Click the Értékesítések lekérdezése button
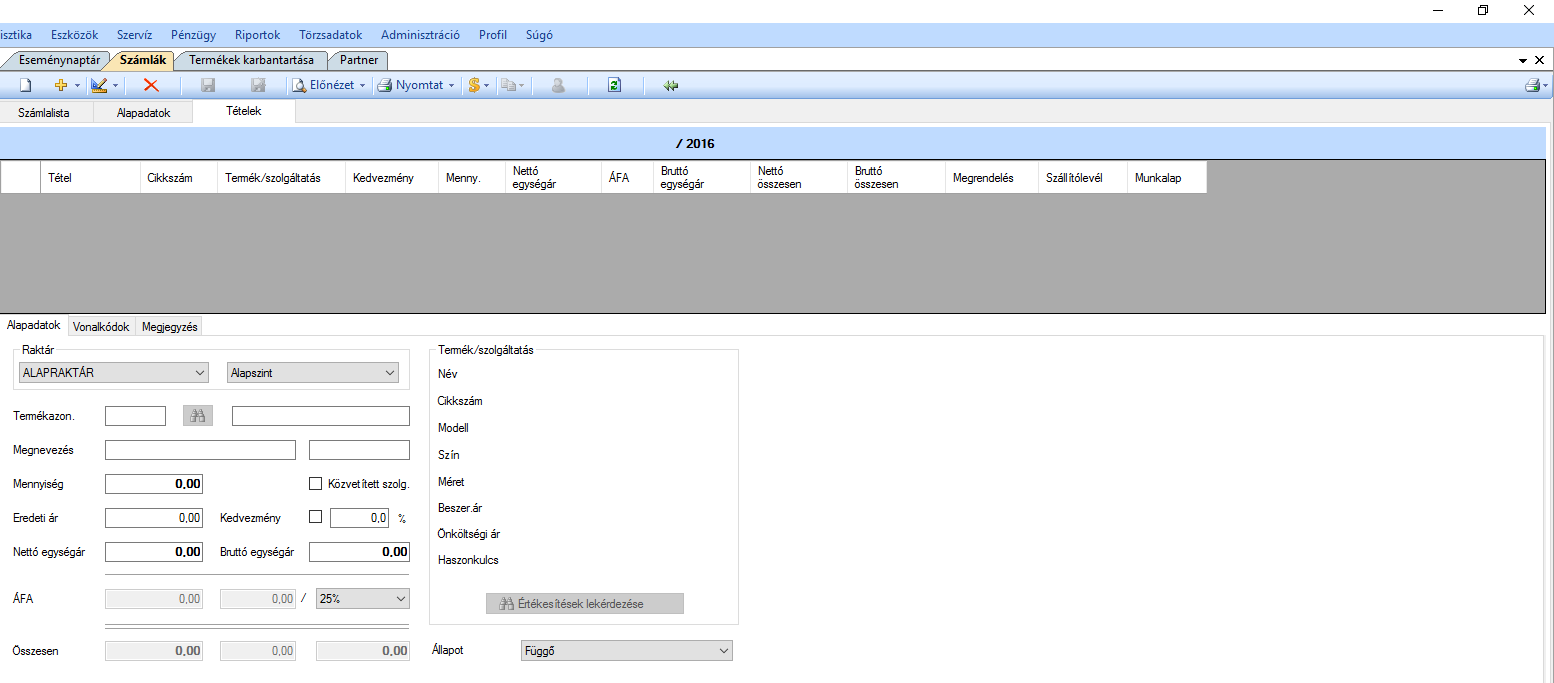The width and height of the screenshot is (1554, 683). [585, 603]
